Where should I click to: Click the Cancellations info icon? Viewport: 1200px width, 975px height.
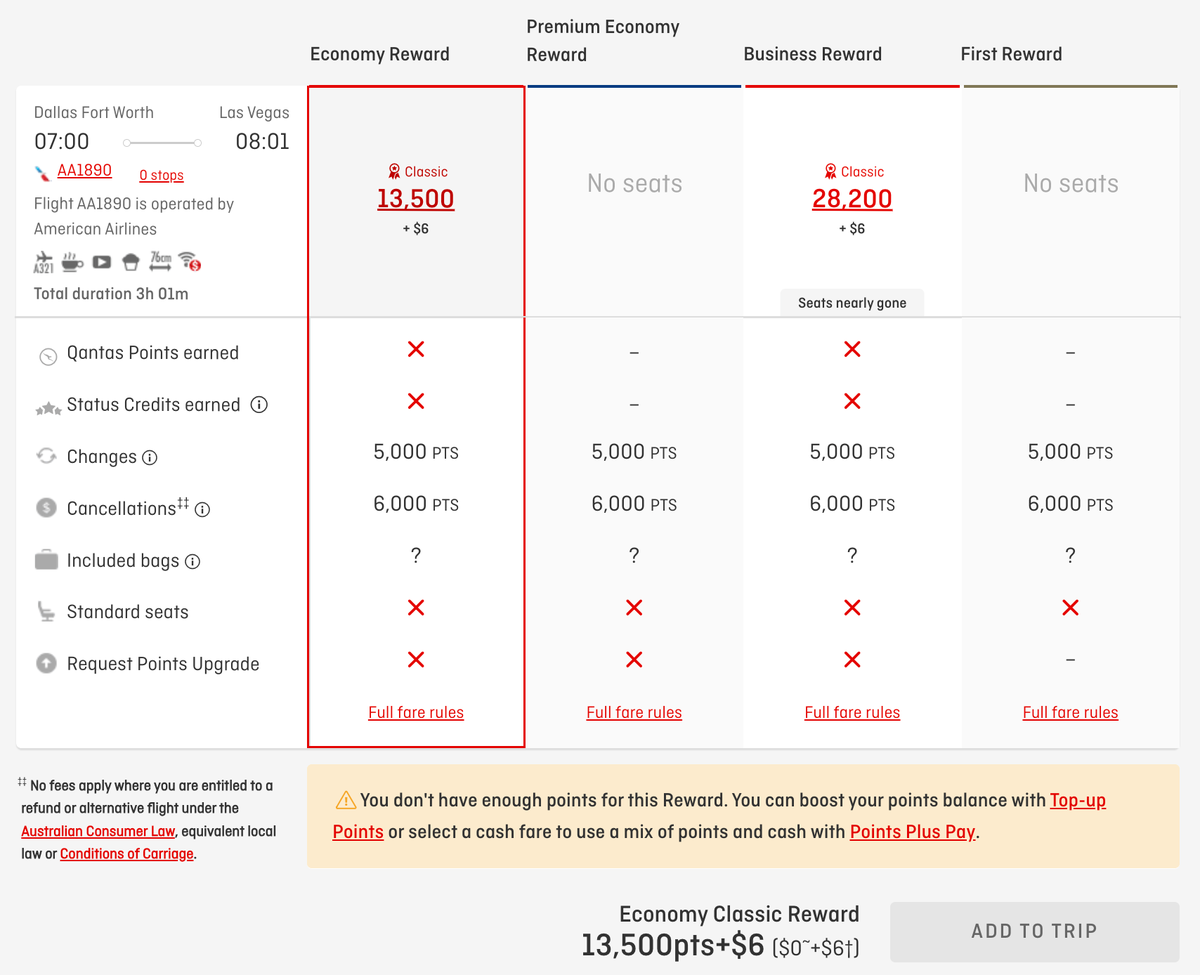(203, 509)
